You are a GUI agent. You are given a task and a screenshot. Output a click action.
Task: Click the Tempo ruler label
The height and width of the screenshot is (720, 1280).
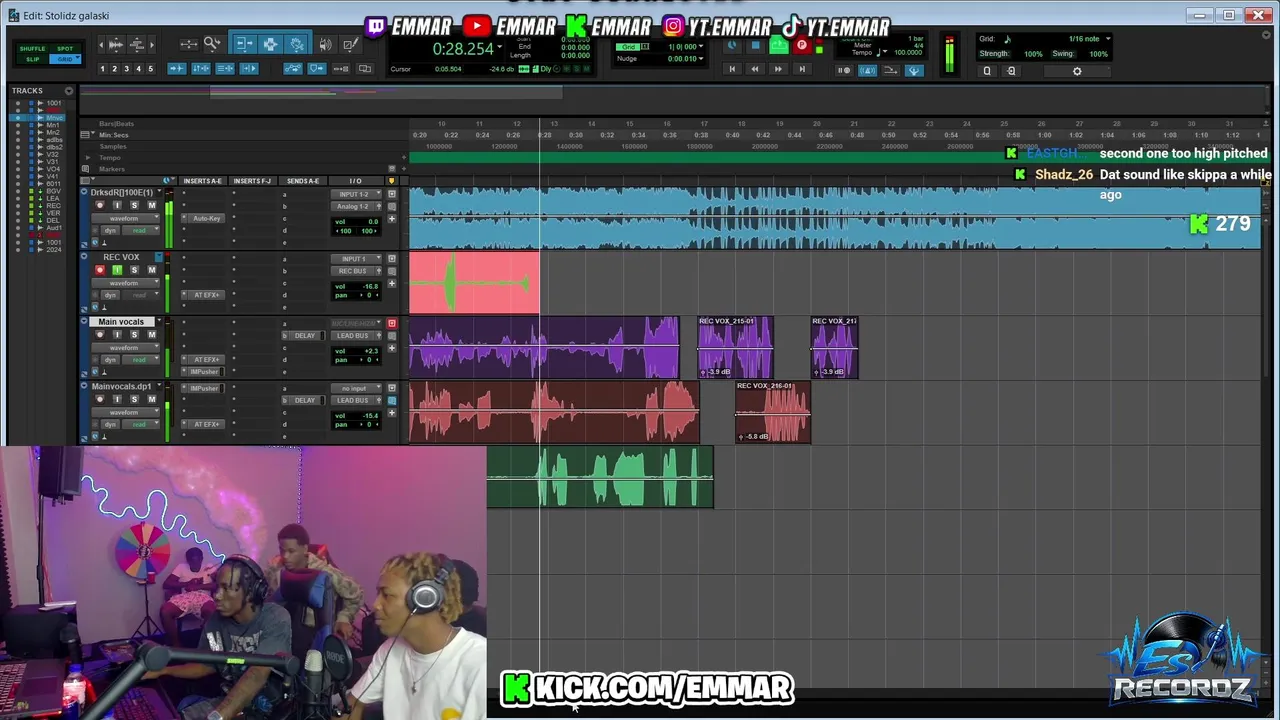coord(110,158)
